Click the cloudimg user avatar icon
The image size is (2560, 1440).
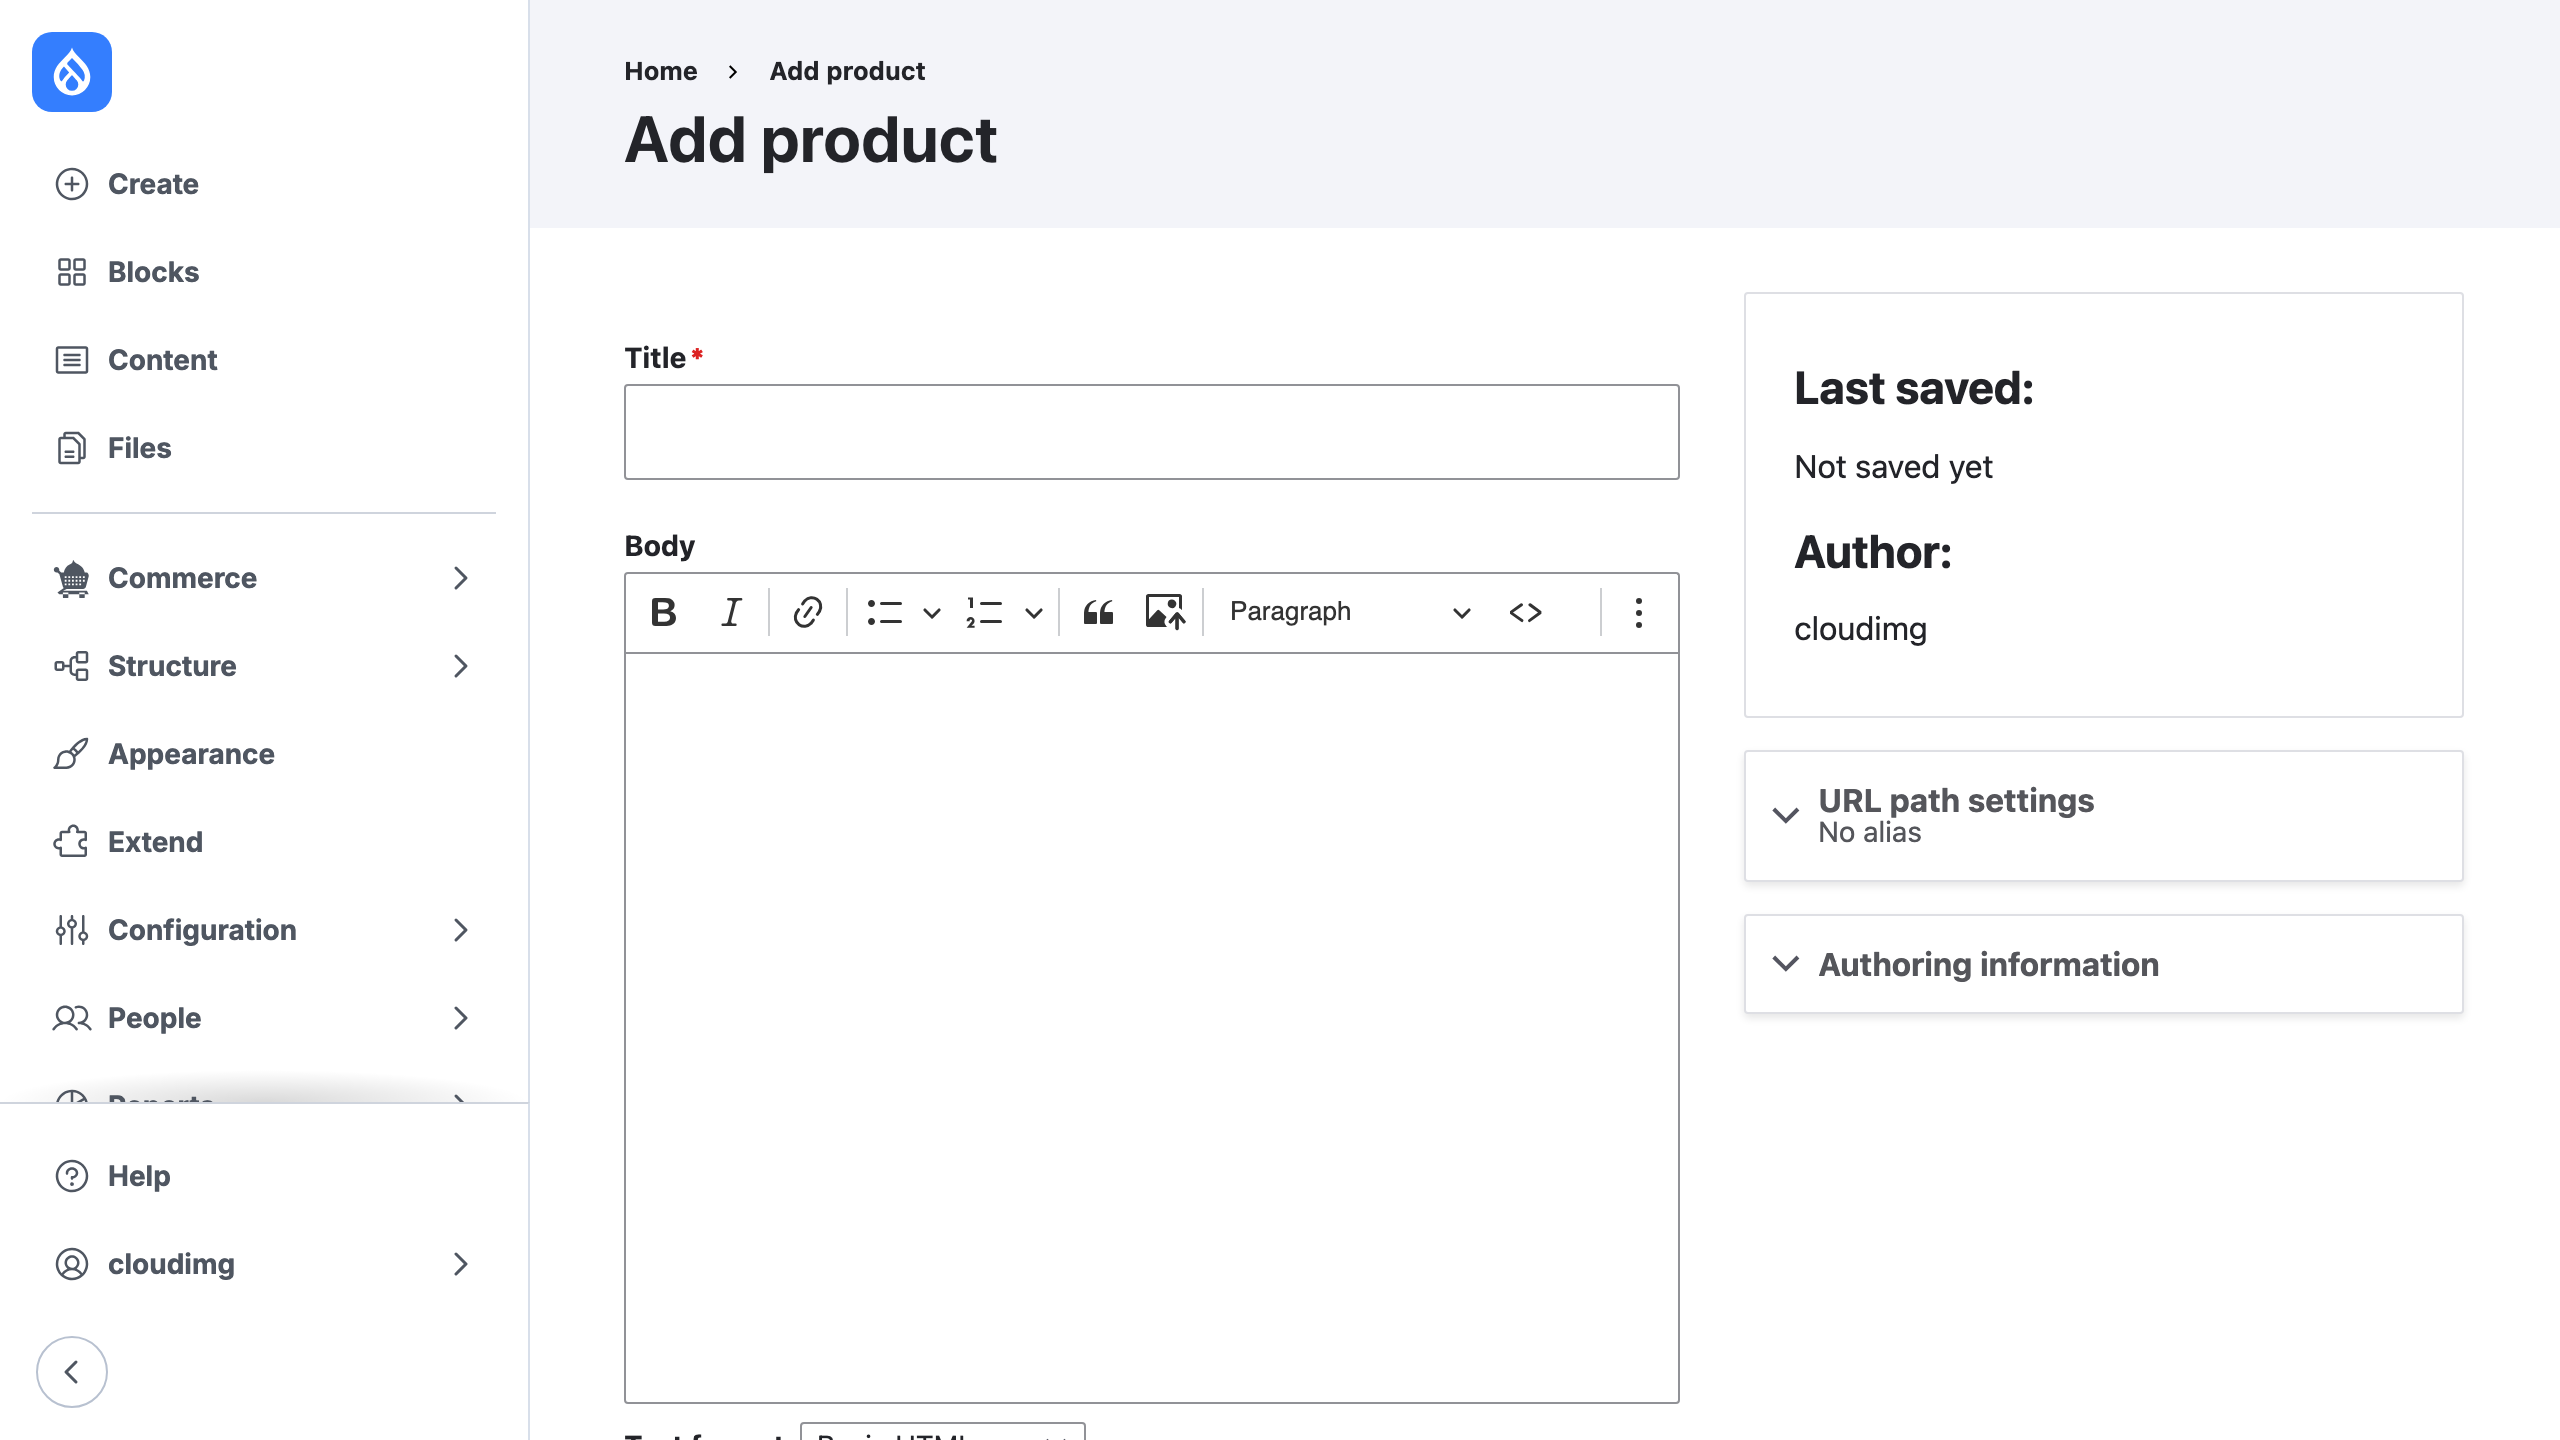coord(71,1264)
